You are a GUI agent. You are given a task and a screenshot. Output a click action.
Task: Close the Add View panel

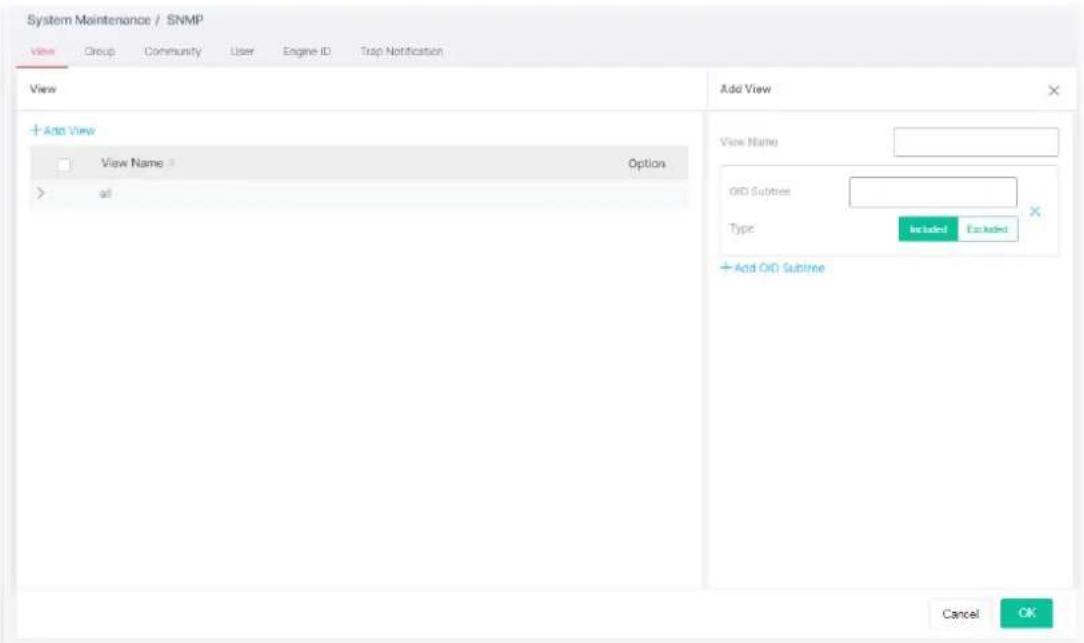pos(1054,91)
